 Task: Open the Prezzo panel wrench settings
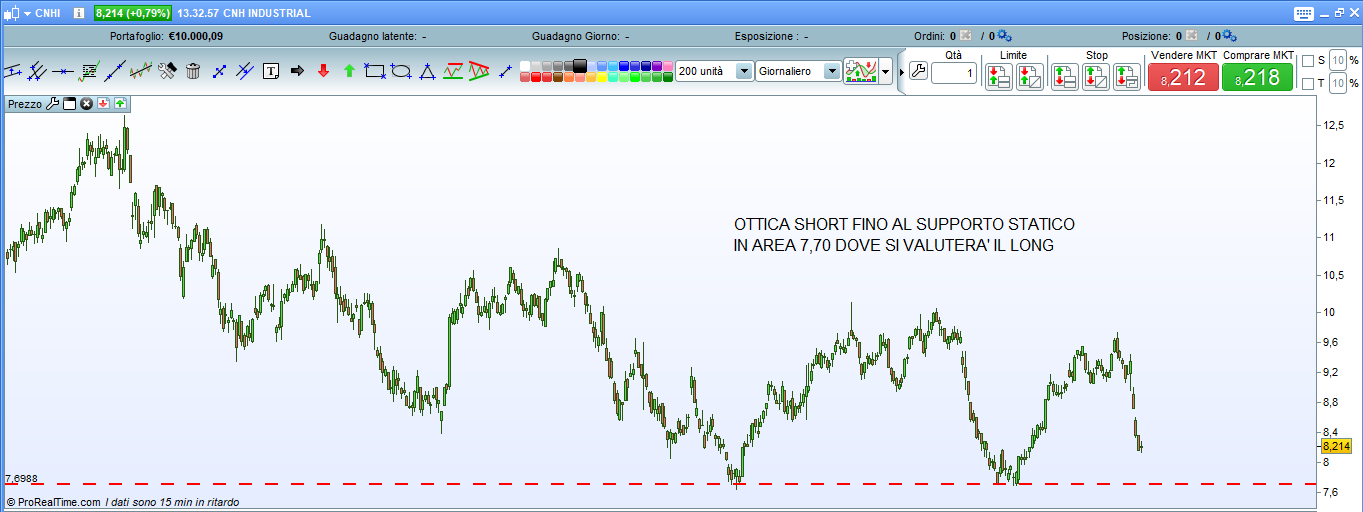(53, 103)
